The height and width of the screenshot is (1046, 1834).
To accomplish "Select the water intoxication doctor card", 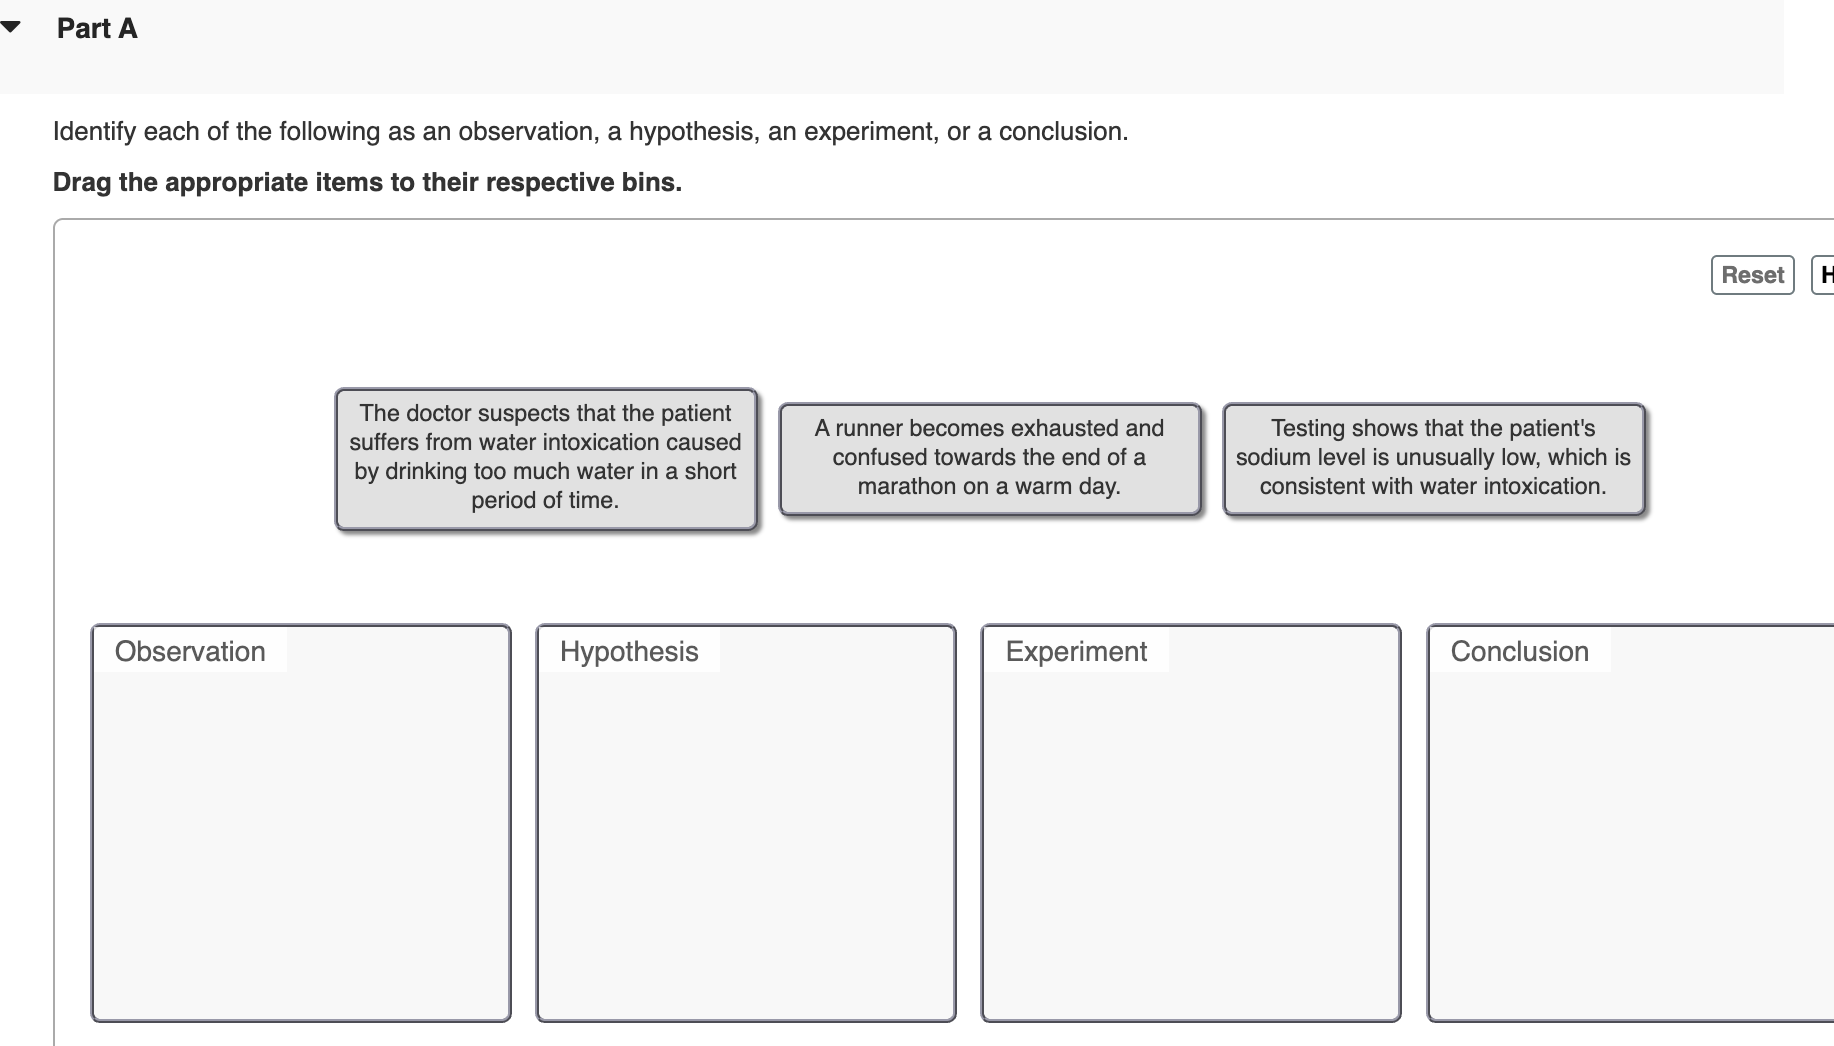I will pyautogui.click(x=546, y=457).
